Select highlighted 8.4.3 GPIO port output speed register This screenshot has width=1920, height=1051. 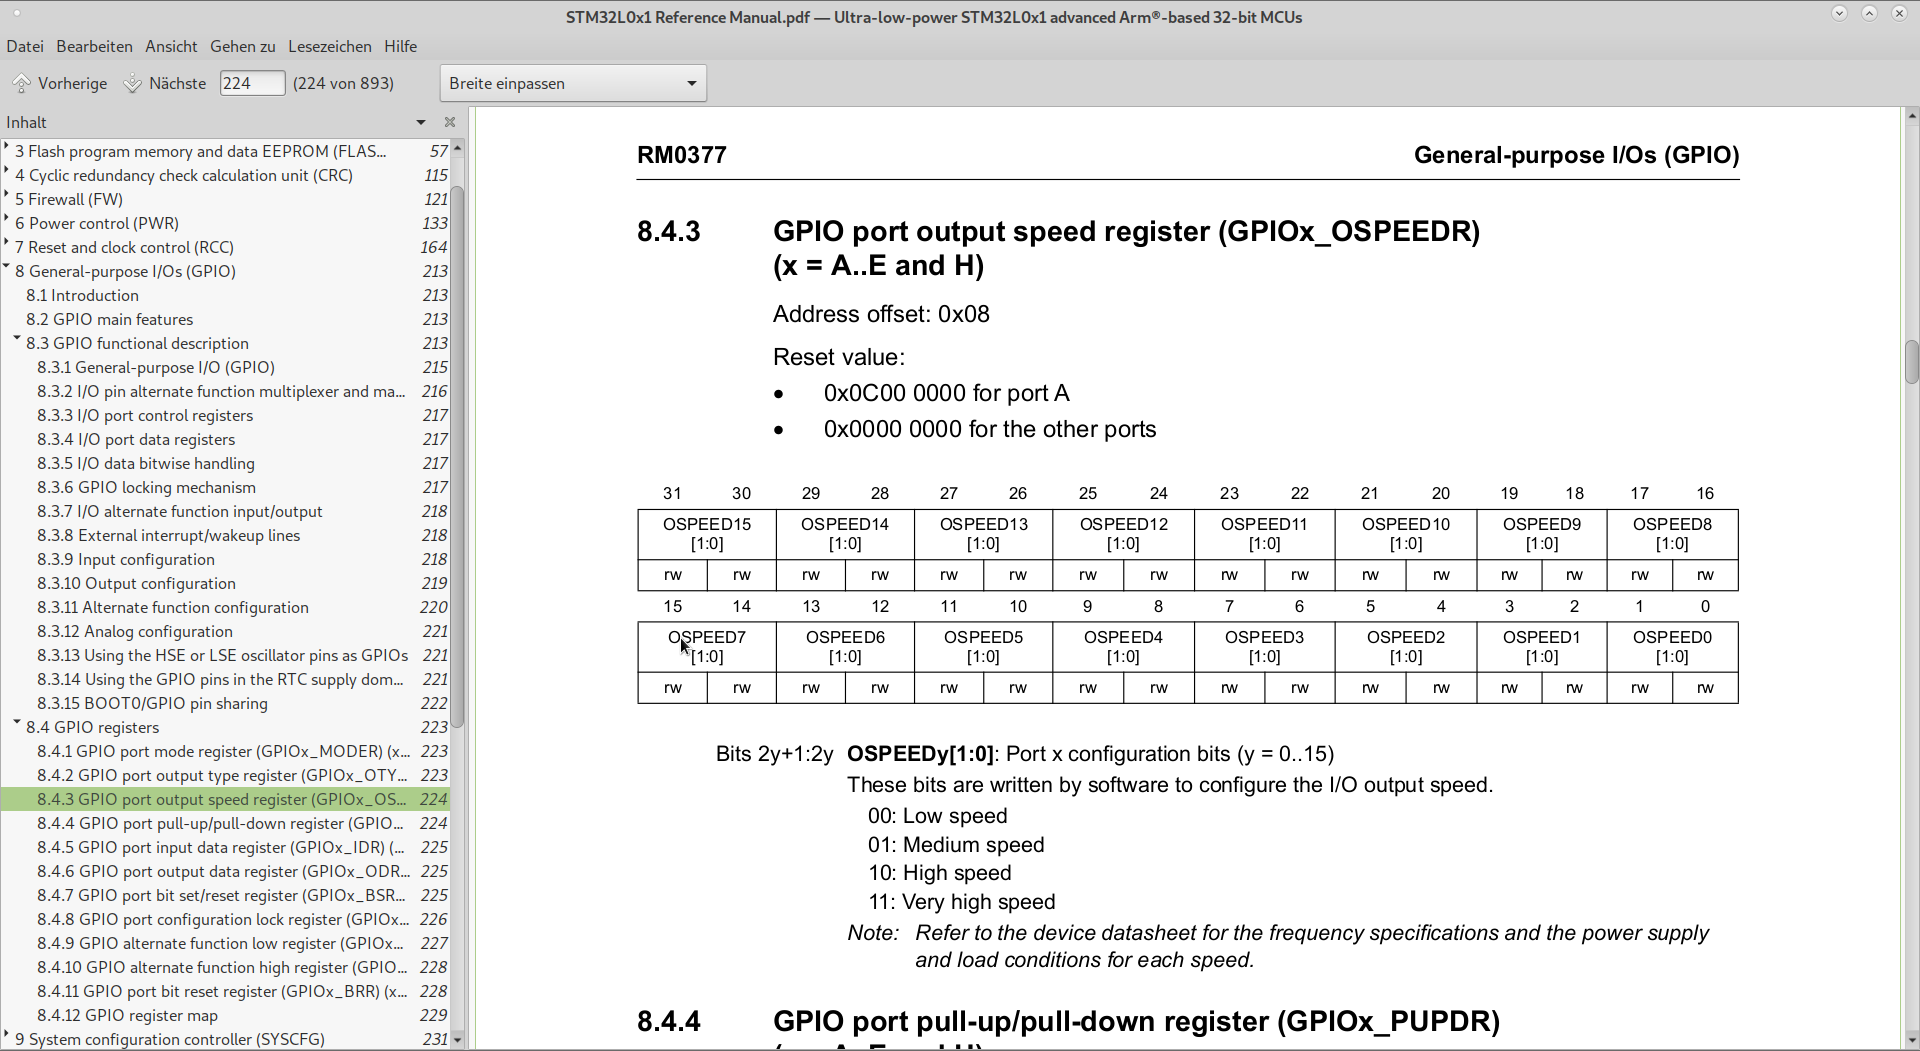[225, 799]
